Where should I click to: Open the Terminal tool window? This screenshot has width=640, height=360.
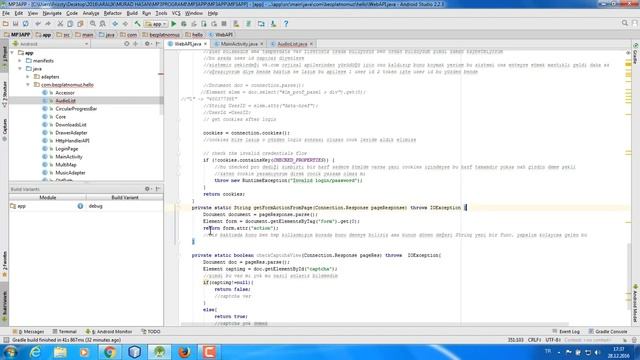click(64, 331)
